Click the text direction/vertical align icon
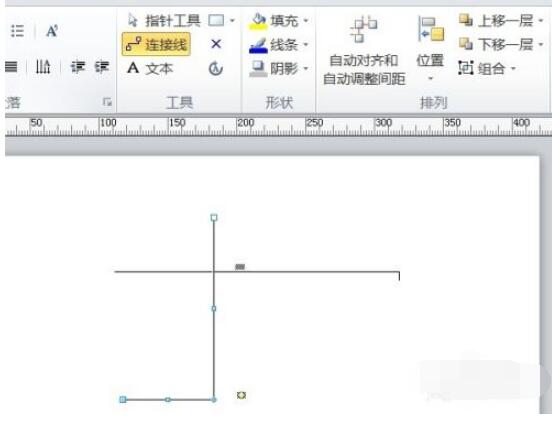The height and width of the screenshot is (423, 552). pyautogui.click(x=43, y=67)
